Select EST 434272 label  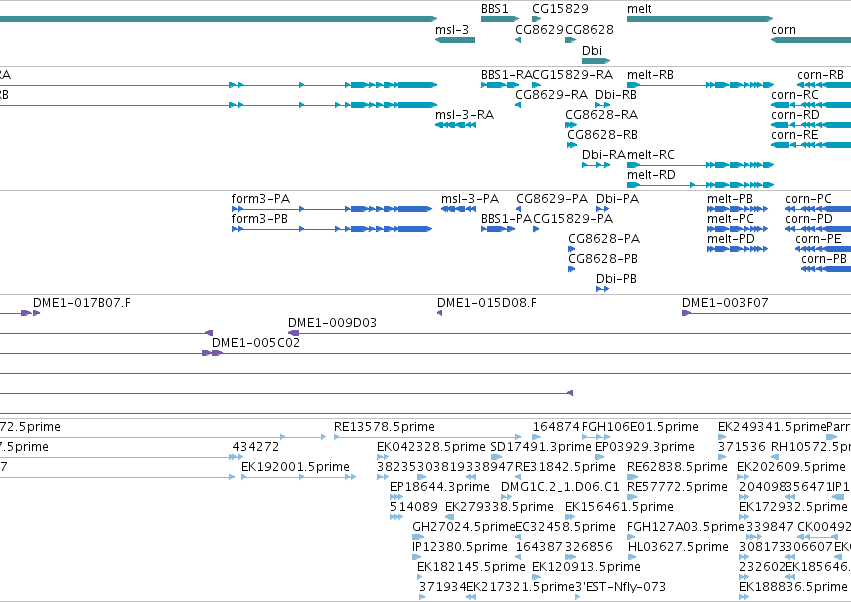point(256,447)
